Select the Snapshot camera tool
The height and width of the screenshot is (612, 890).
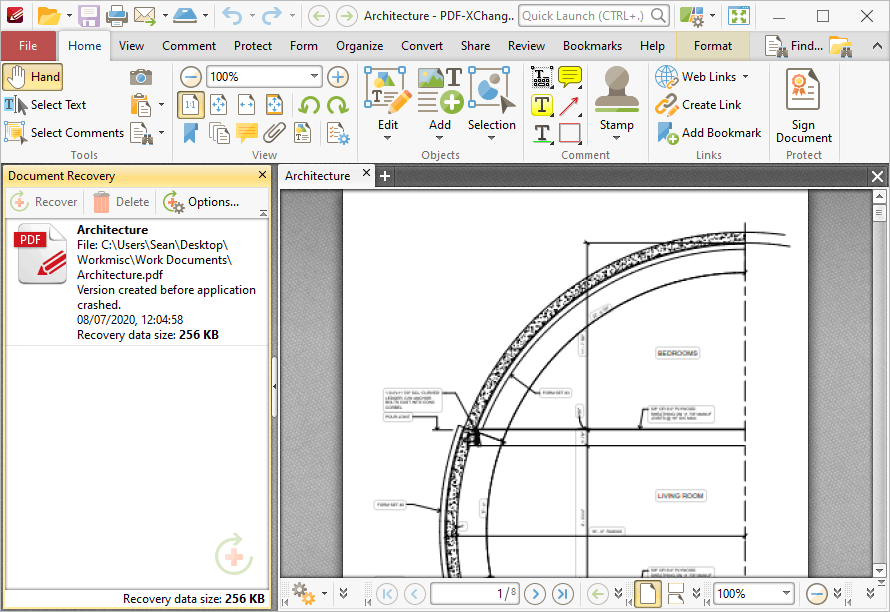click(x=140, y=77)
